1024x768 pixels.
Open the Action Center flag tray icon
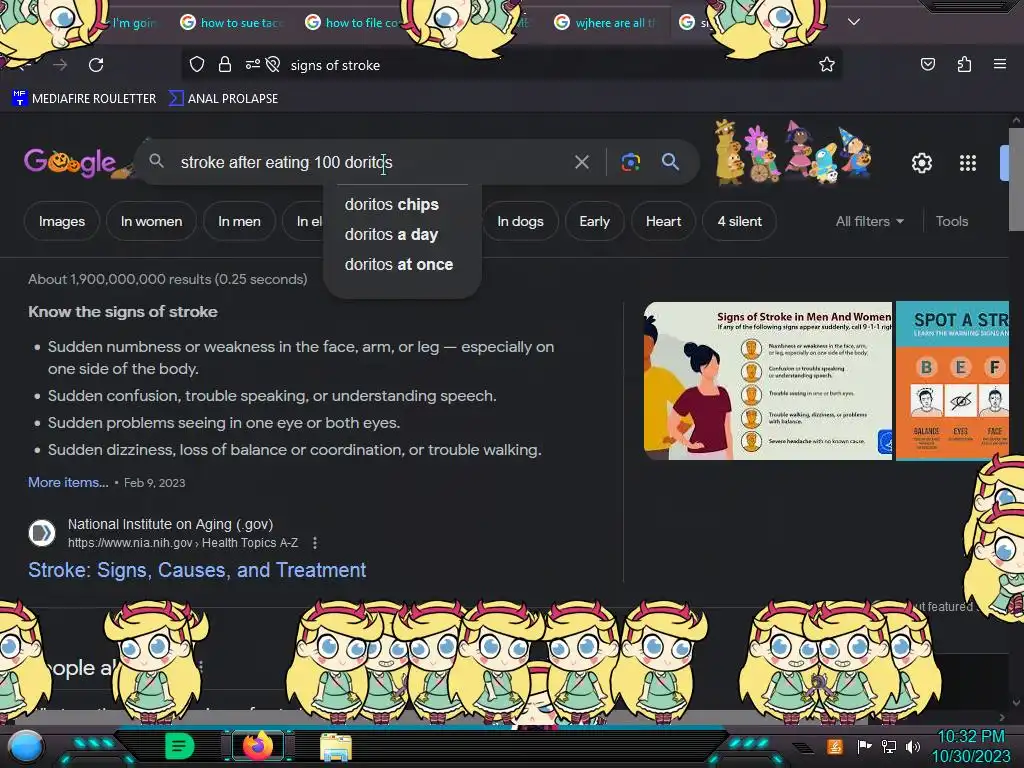point(865,746)
